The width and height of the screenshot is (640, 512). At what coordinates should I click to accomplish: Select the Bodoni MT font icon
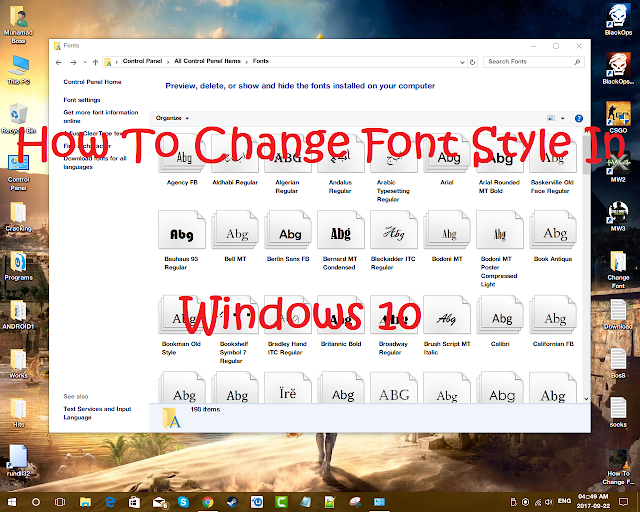pos(447,230)
